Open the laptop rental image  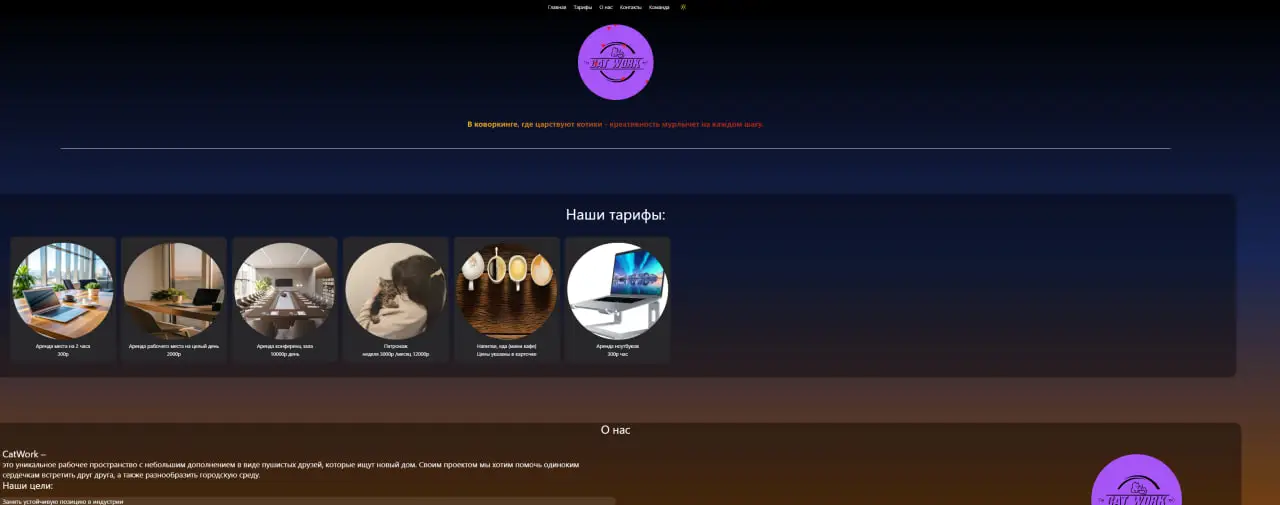[x=618, y=290]
